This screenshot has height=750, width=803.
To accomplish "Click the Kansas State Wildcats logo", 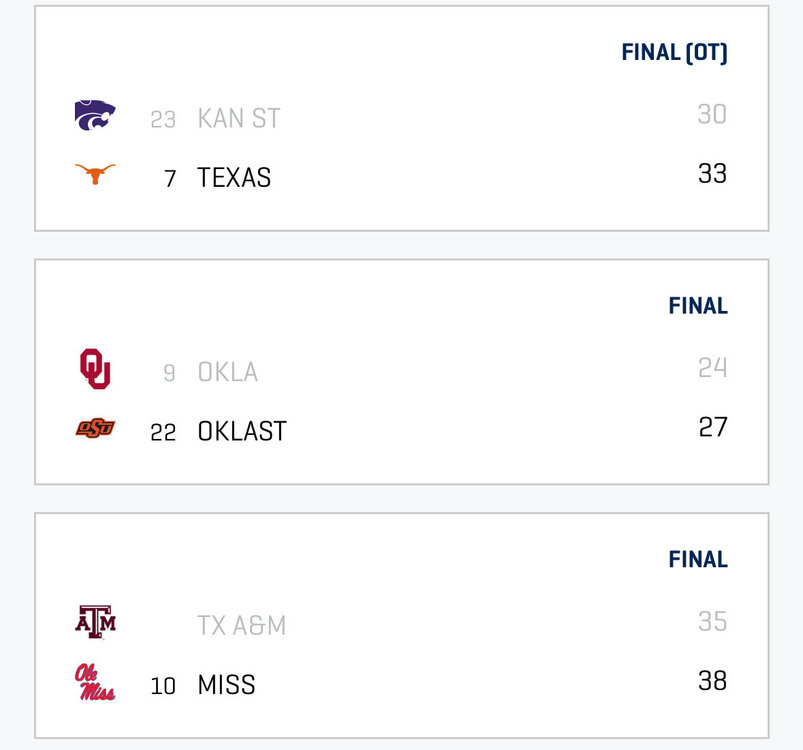I will (x=95, y=116).
